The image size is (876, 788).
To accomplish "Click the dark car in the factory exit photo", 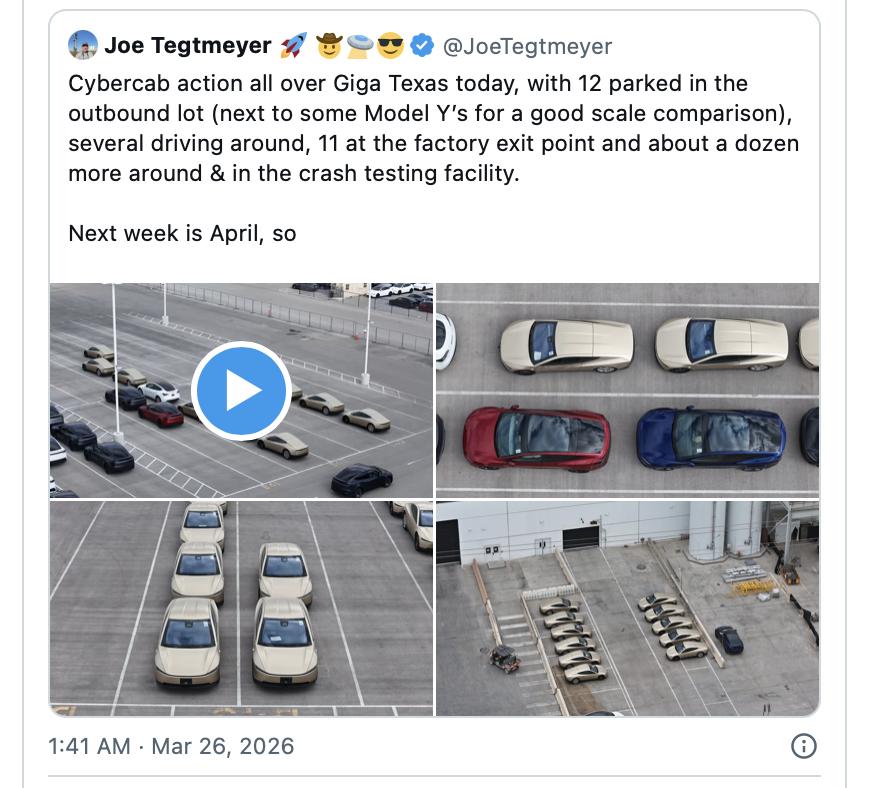I will point(728,638).
